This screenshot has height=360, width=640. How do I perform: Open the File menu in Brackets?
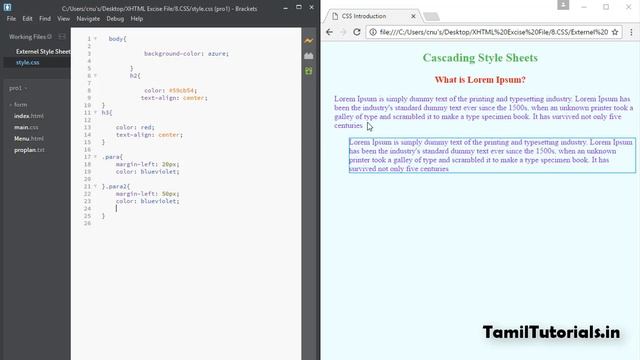[x=11, y=19]
